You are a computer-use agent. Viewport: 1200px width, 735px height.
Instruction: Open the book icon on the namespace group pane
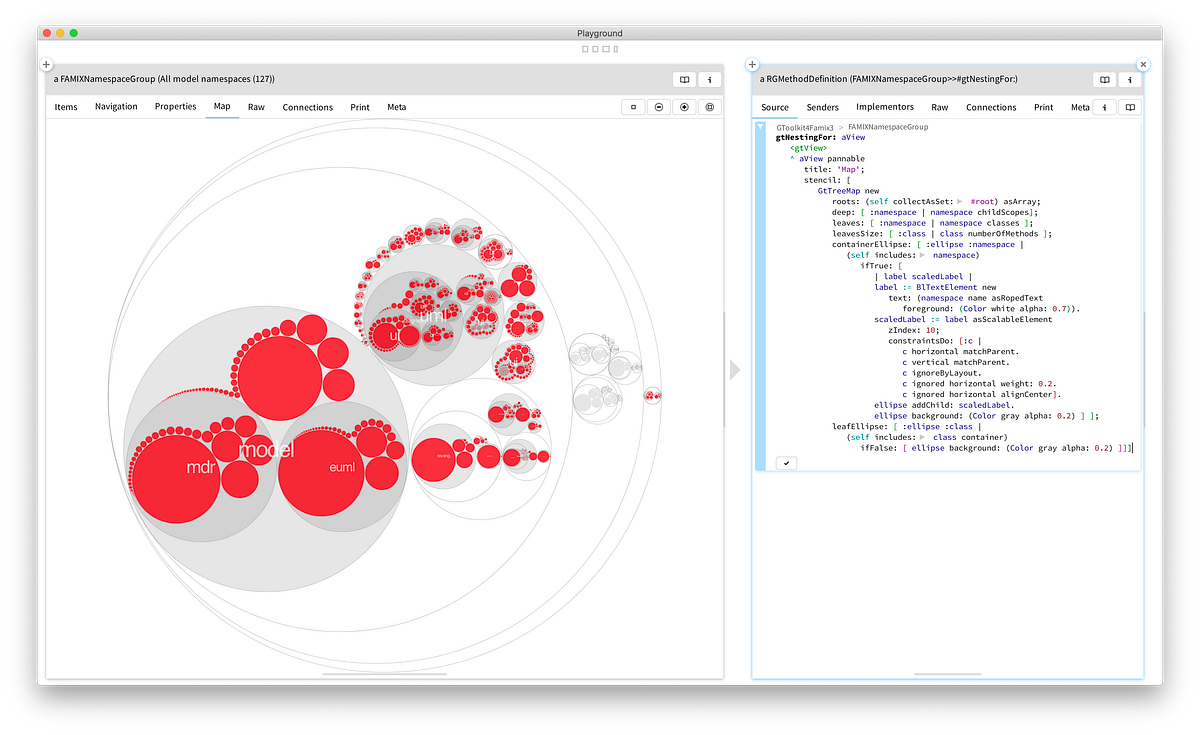point(684,79)
